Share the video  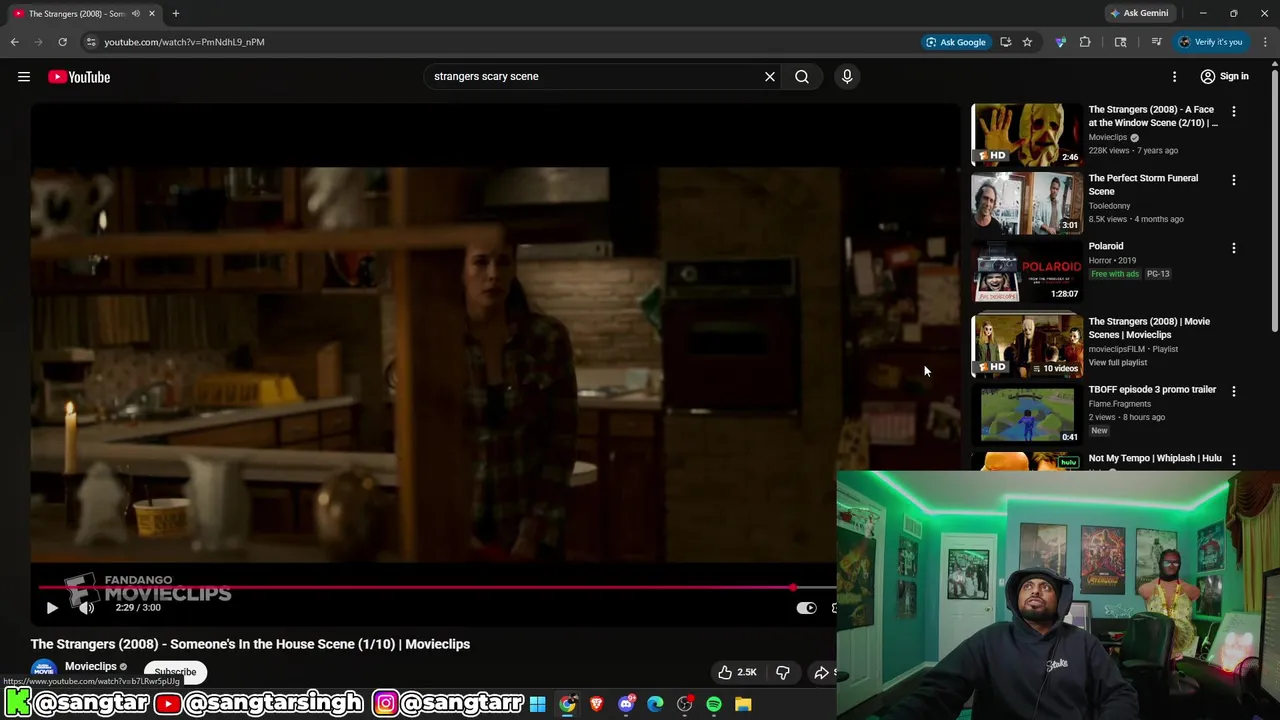click(824, 672)
